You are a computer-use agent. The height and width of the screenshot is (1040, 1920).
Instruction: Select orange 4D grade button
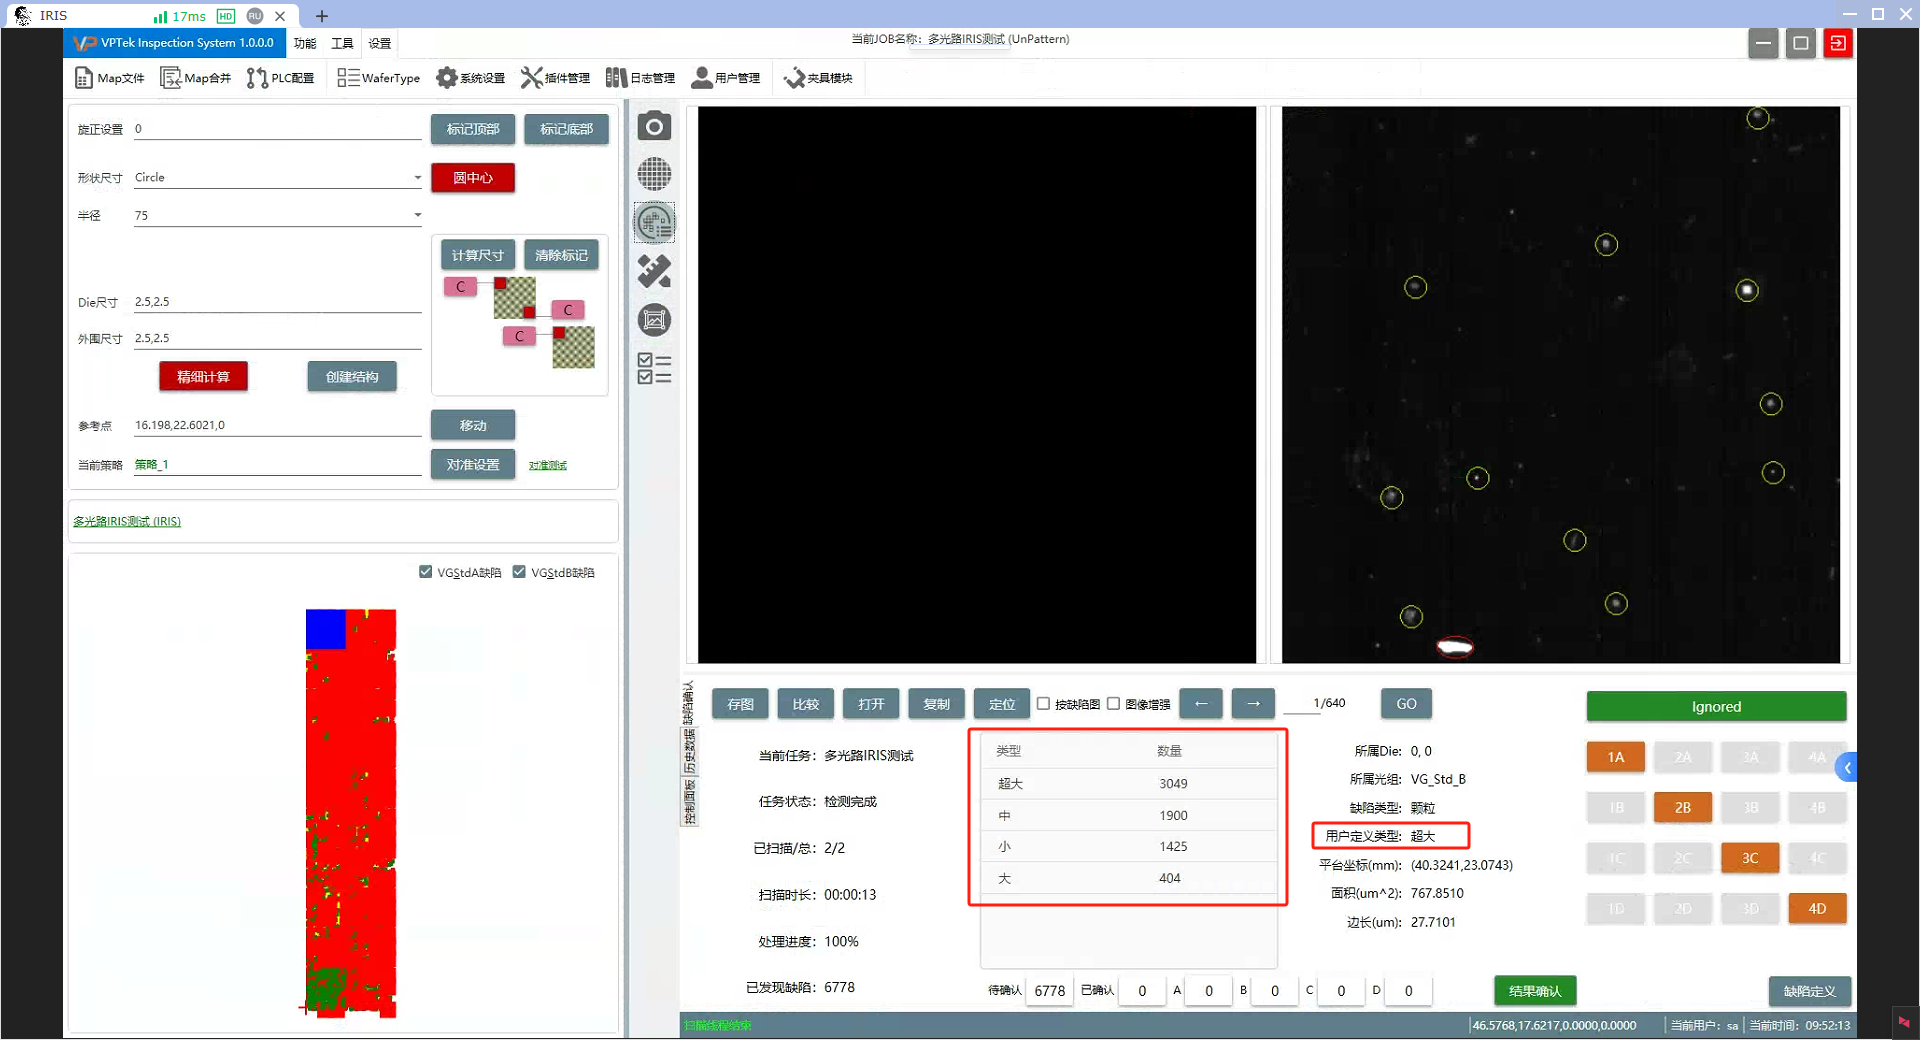(1817, 908)
